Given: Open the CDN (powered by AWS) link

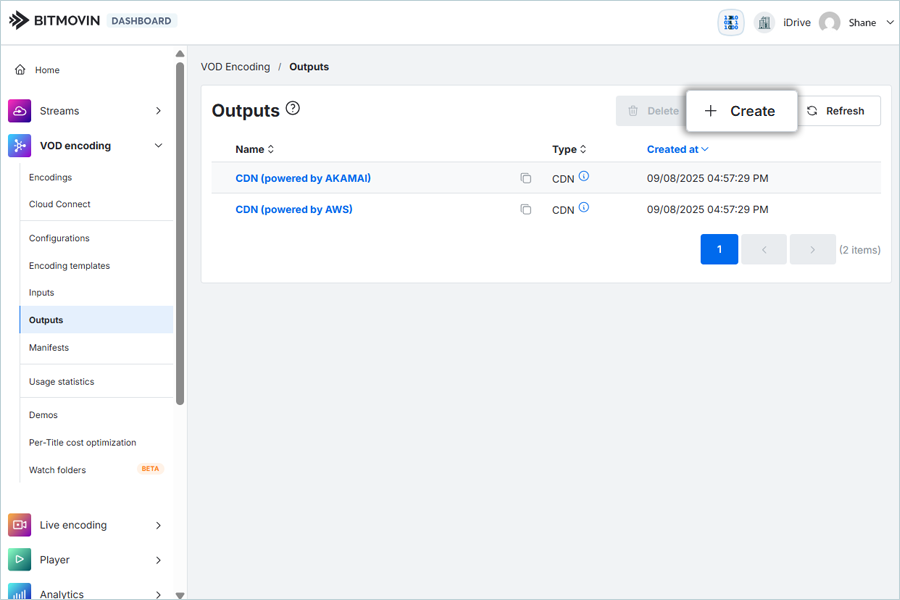Looking at the screenshot, I should click(293, 210).
